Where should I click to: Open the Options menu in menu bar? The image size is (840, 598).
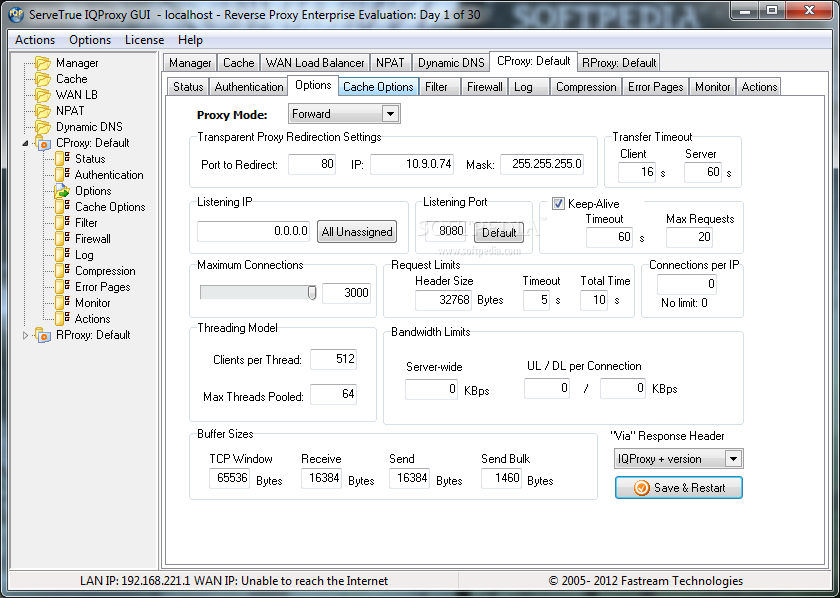90,40
